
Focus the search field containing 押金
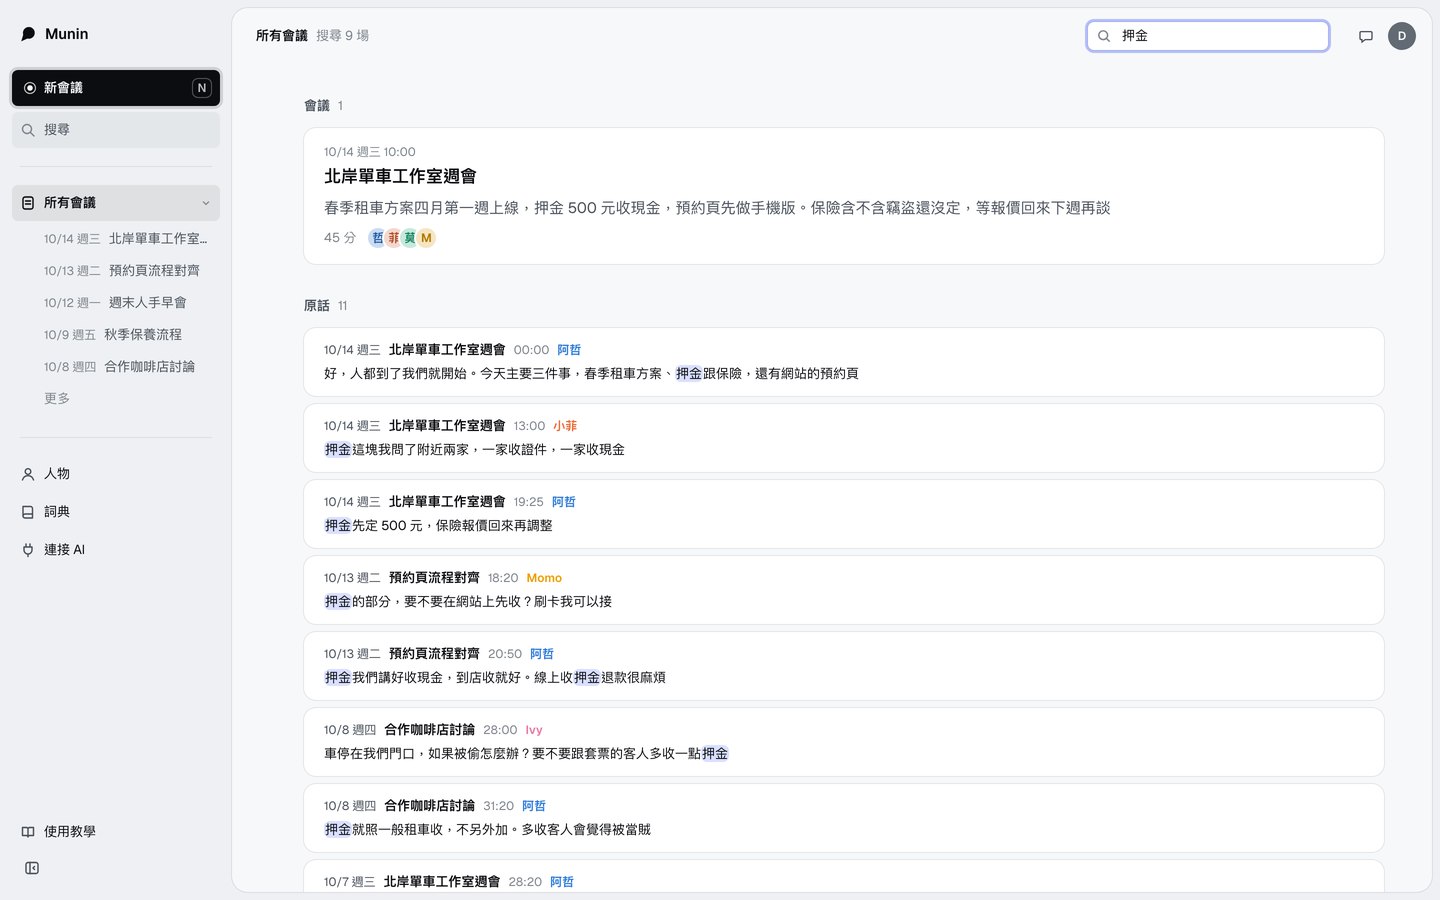click(x=1208, y=36)
